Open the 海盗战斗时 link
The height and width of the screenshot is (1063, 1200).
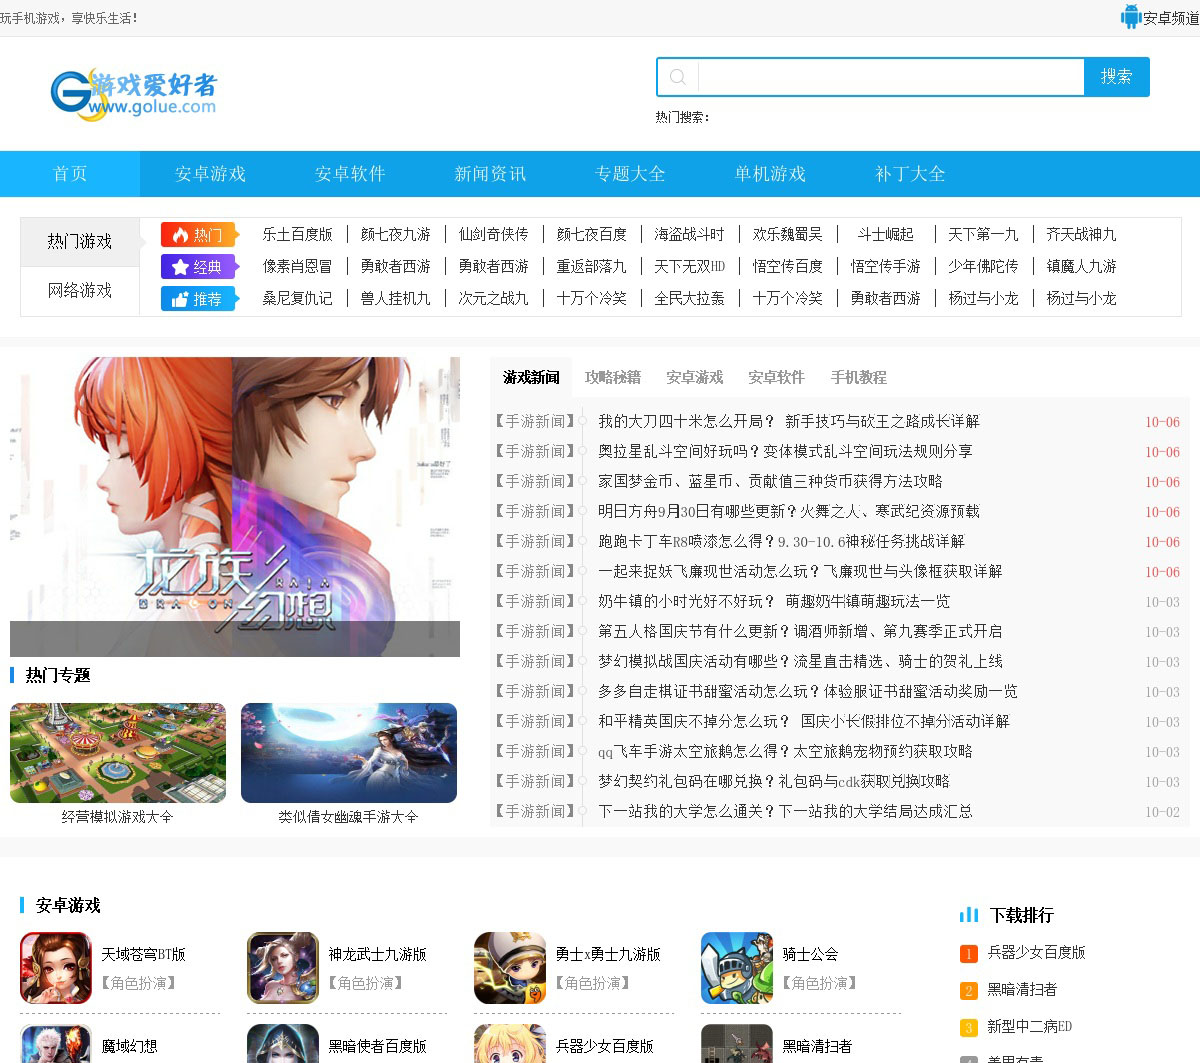[x=689, y=234]
